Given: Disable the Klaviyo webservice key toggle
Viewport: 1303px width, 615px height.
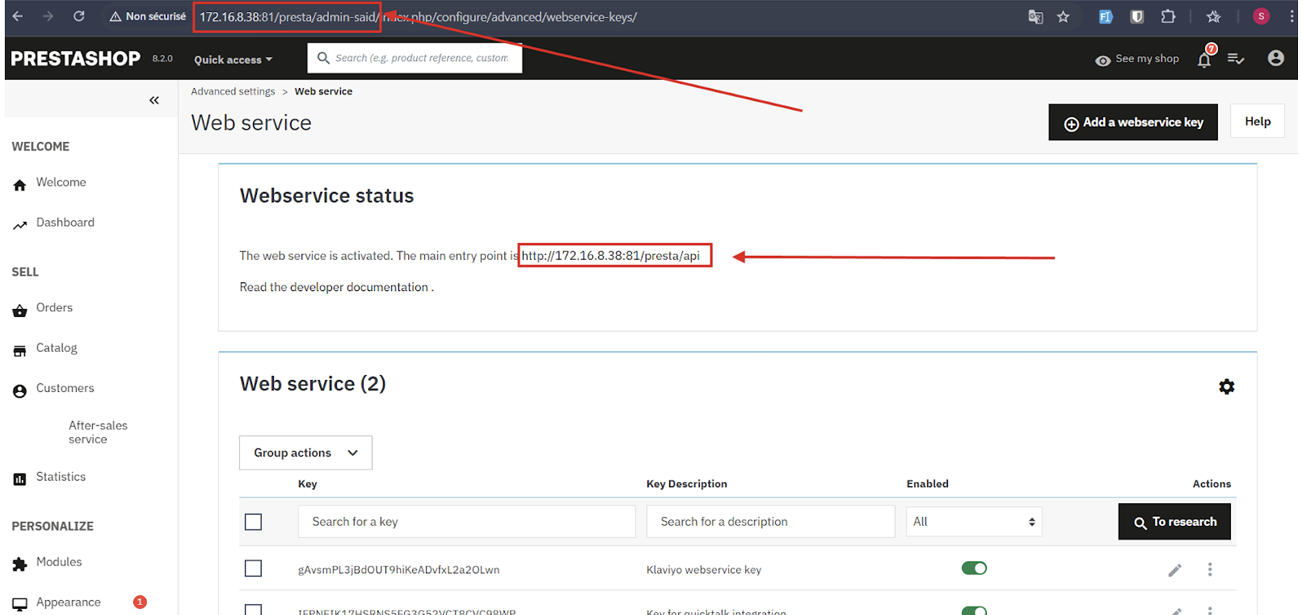Looking at the screenshot, I should 974,568.
